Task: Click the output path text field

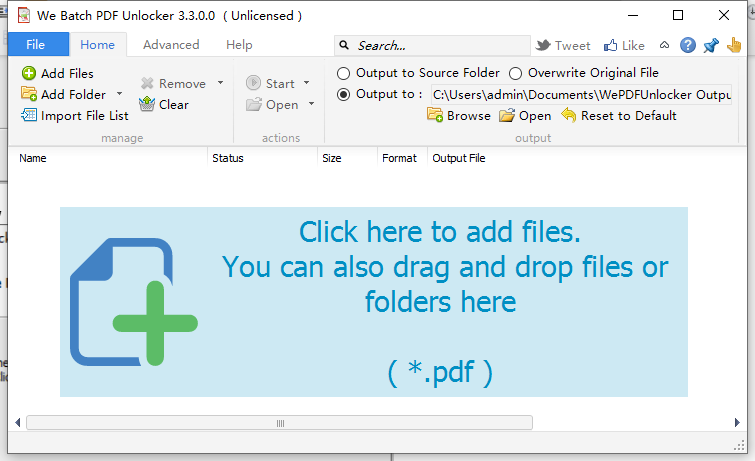Action: tap(581, 94)
